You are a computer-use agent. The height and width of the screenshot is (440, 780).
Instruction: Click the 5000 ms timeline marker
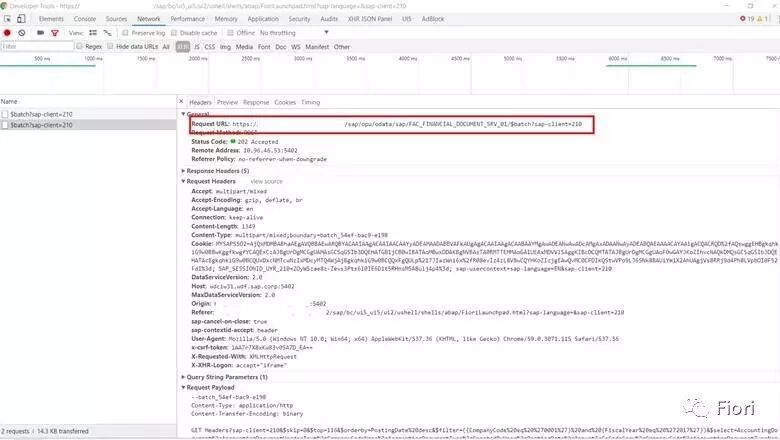(x=512, y=59)
